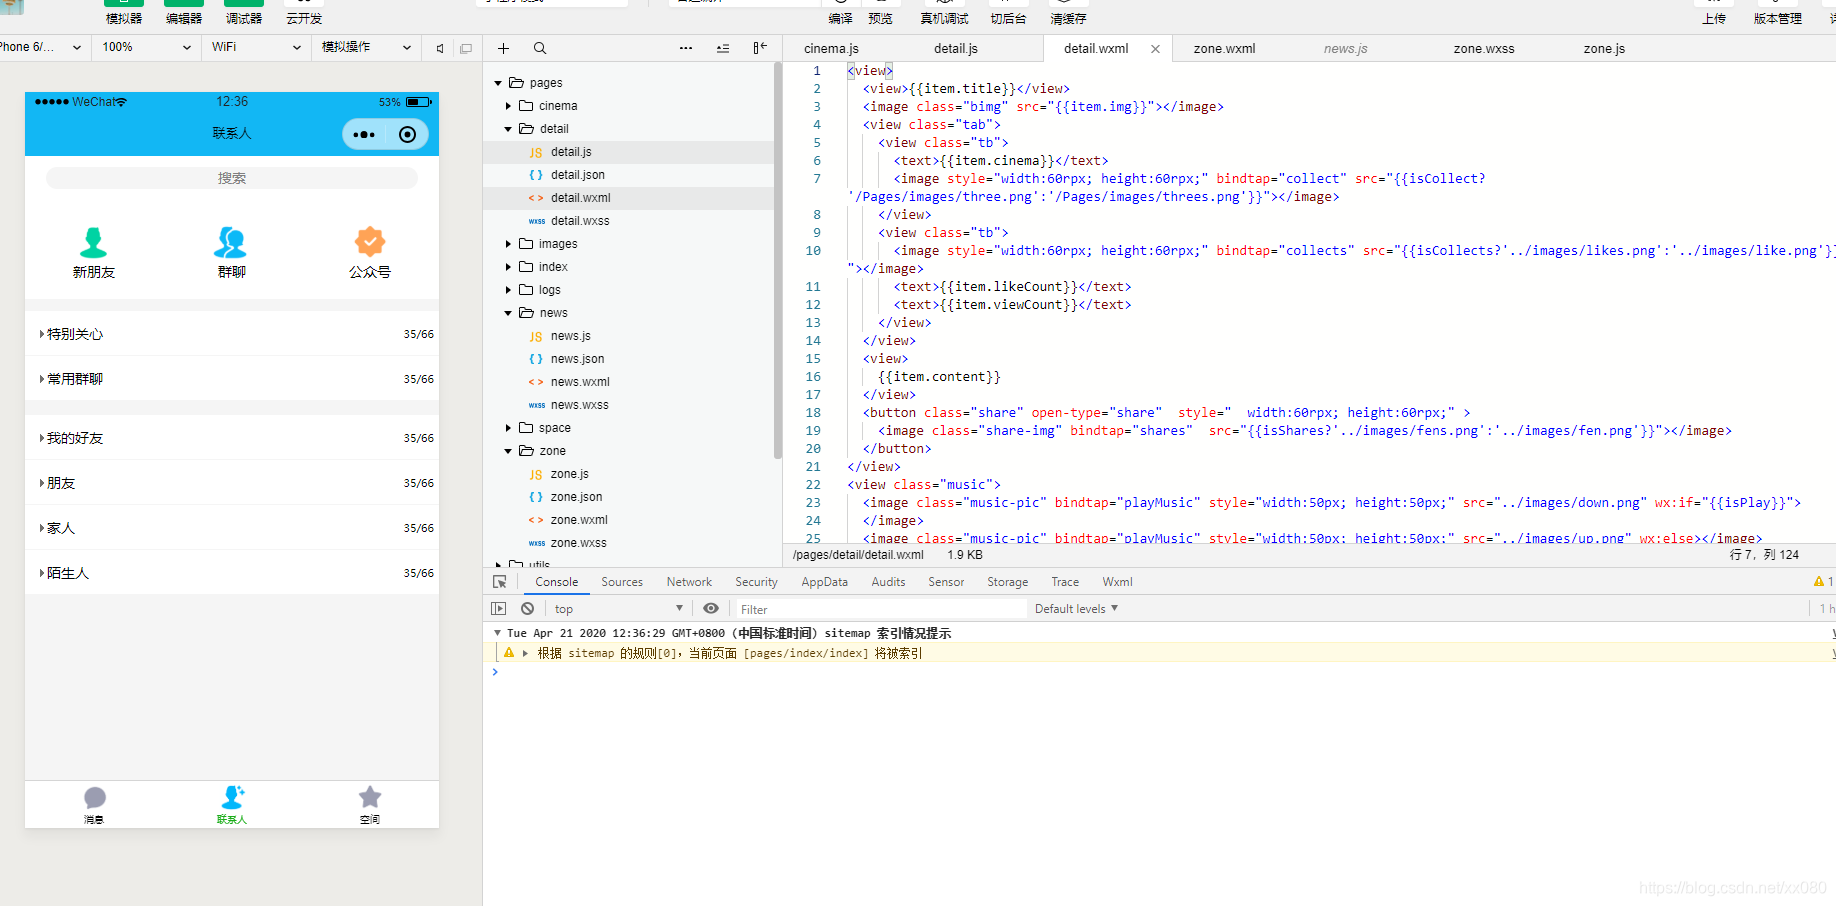The image size is (1836, 906).
Task: Open zoom 100% dropdown
Action: [146, 47]
